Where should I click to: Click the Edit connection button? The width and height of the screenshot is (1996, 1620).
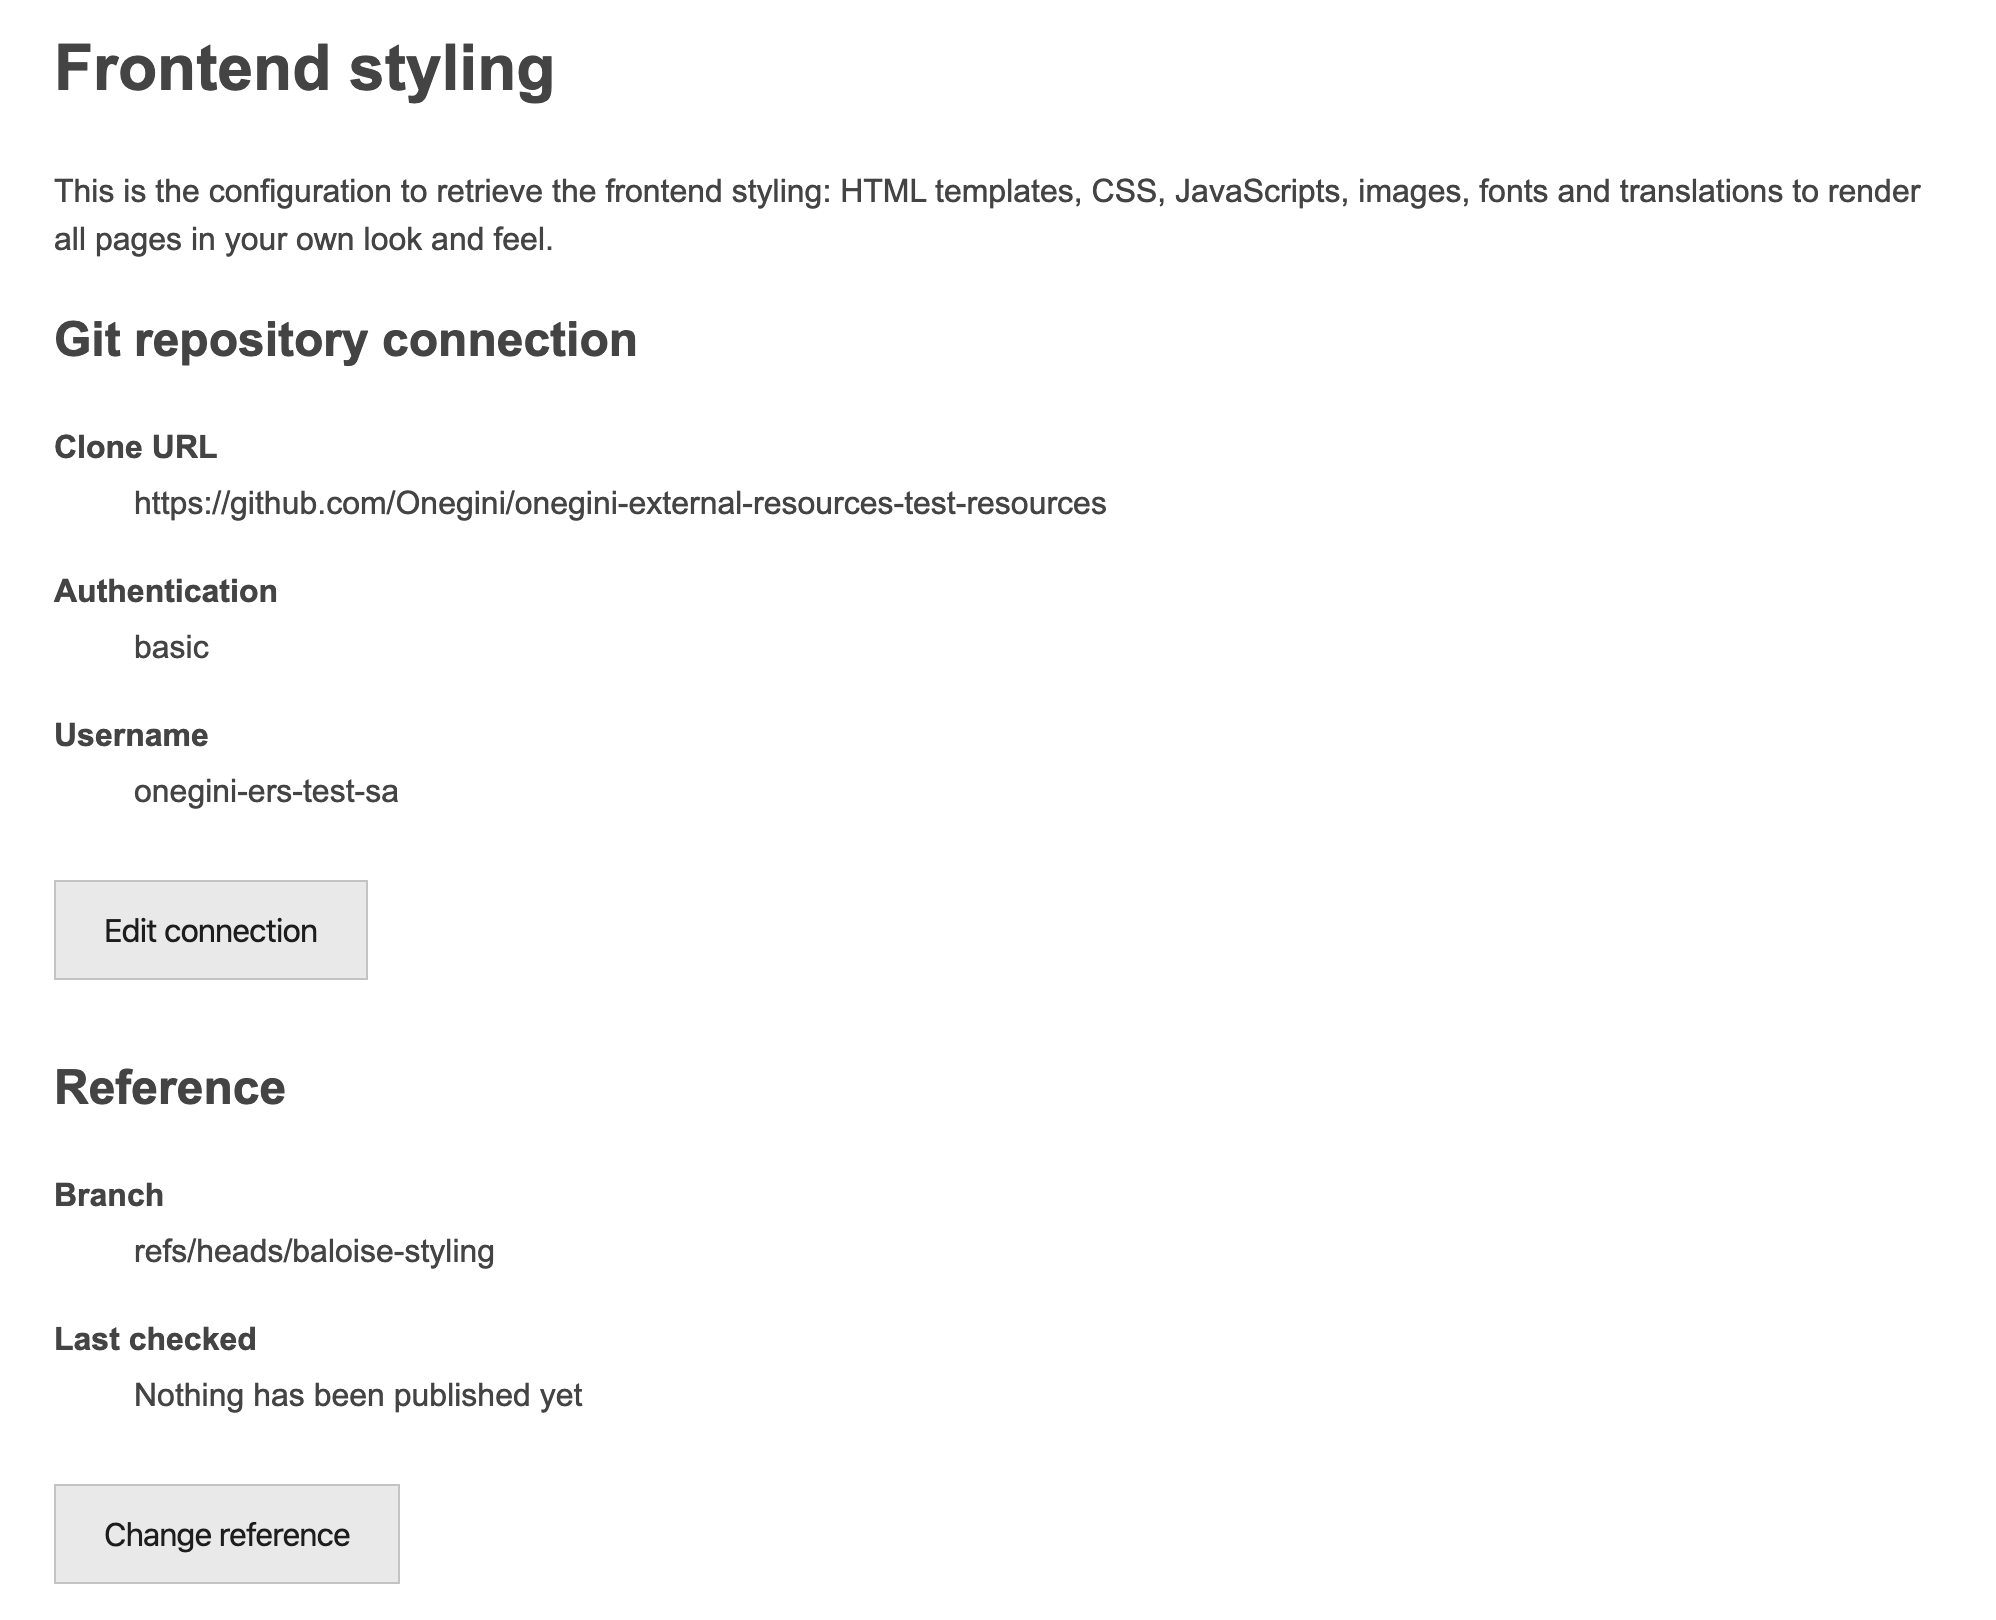click(x=211, y=930)
